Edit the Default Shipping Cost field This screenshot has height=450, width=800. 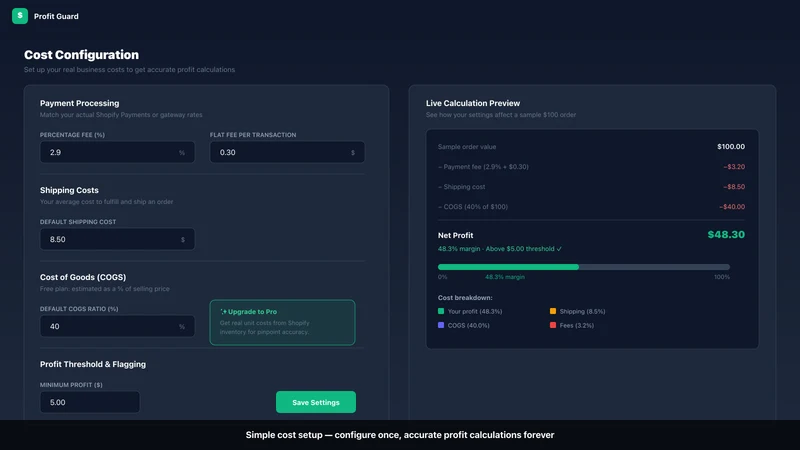[117, 239]
